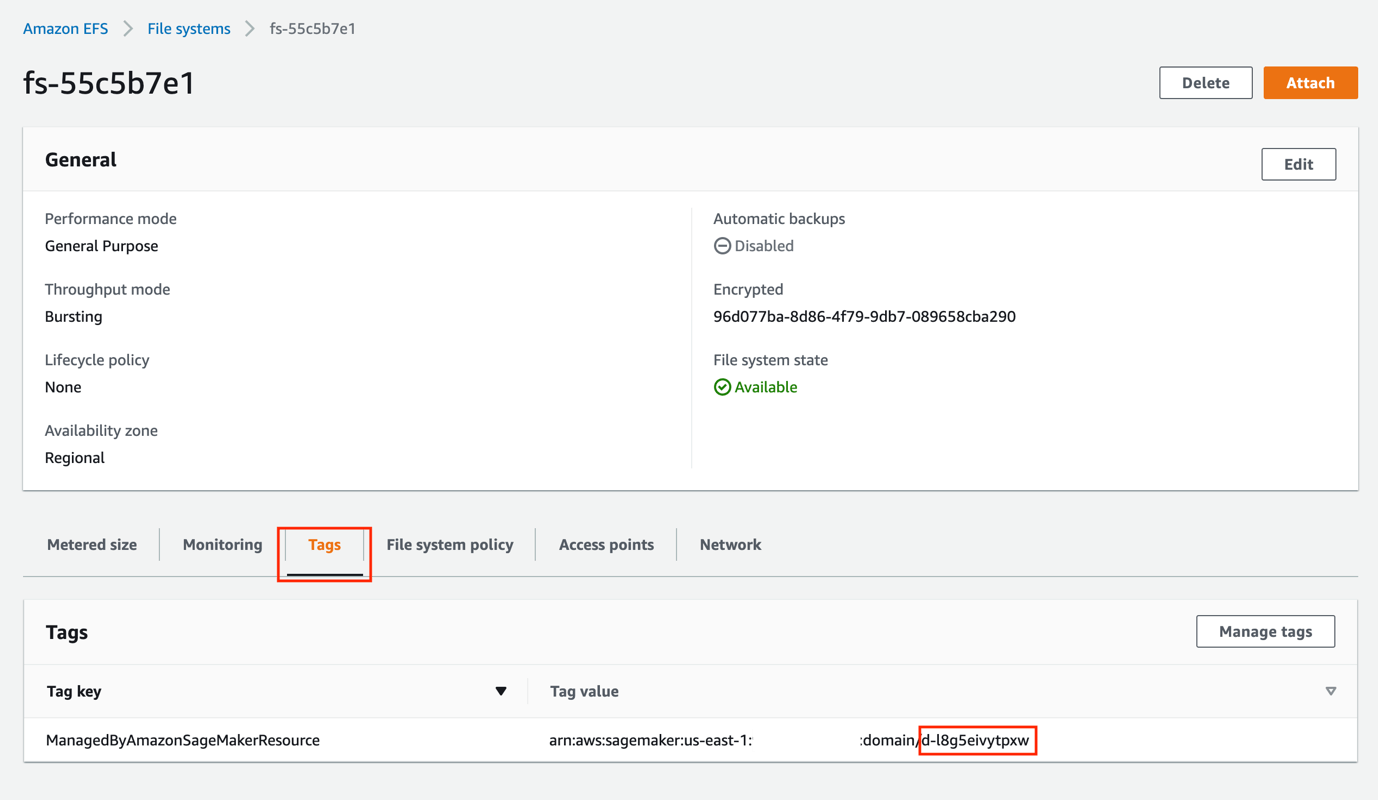
Task: Switch to the Network tab
Action: pyautogui.click(x=730, y=545)
